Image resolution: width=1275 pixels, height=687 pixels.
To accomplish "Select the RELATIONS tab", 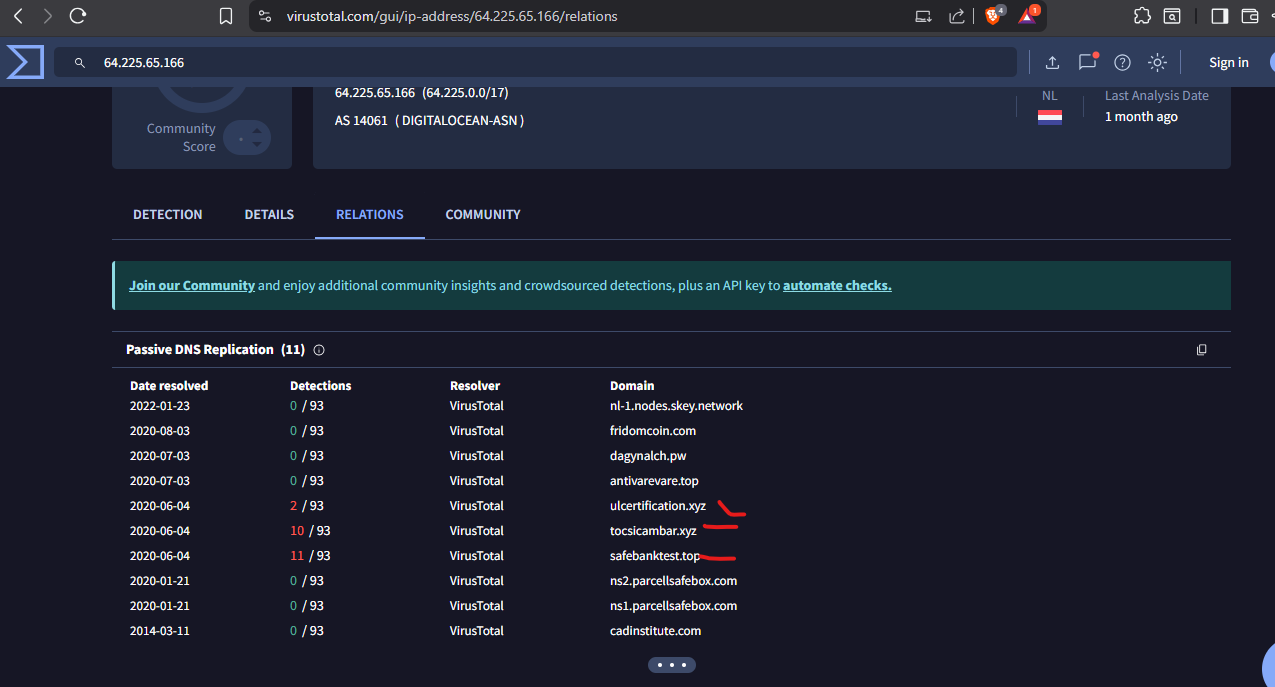I will 370,214.
